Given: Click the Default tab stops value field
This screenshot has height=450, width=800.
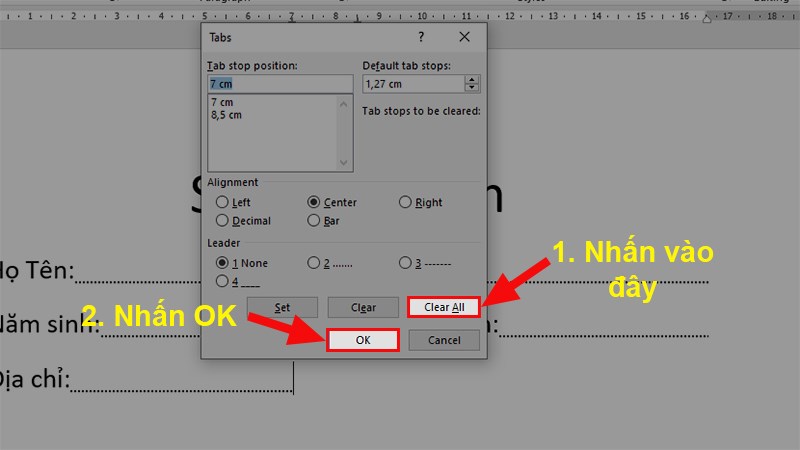Looking at the screenshot, I should click(413, 84).
